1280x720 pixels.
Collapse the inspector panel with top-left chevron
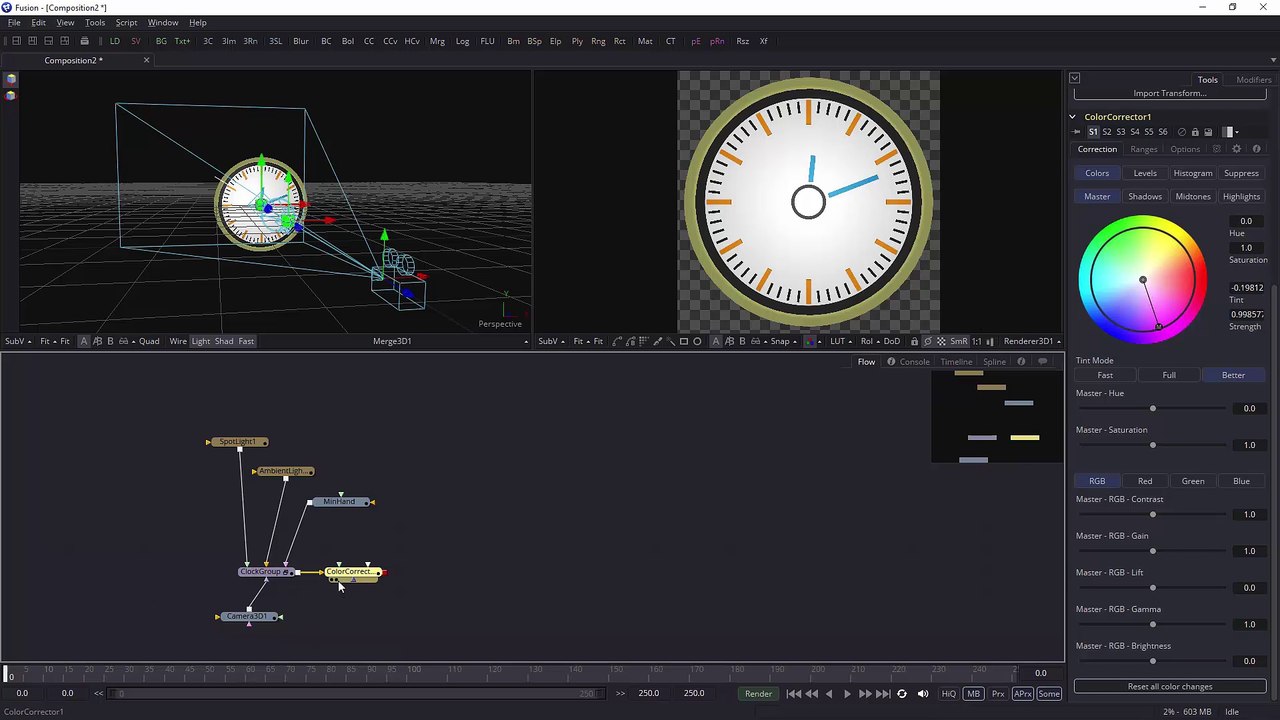pyautogui.click(x=1074, y=78)
